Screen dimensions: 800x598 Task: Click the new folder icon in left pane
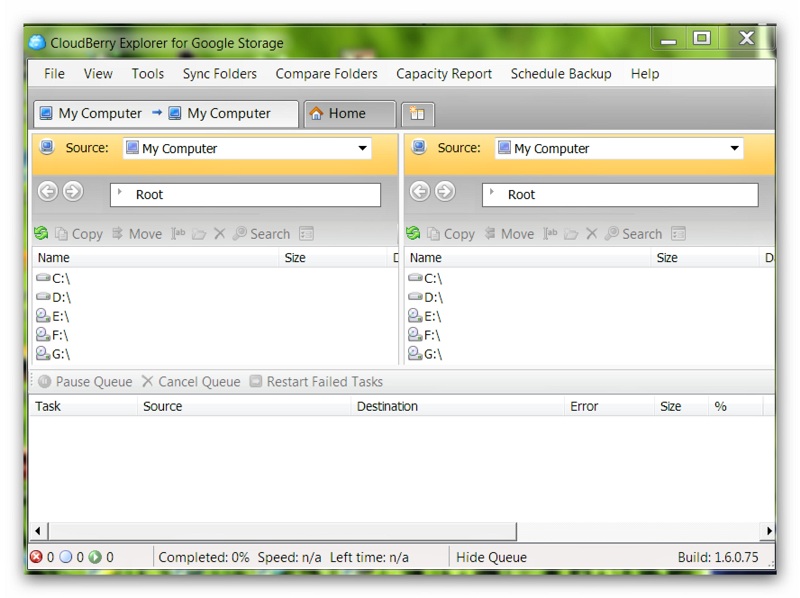[199, 234]
